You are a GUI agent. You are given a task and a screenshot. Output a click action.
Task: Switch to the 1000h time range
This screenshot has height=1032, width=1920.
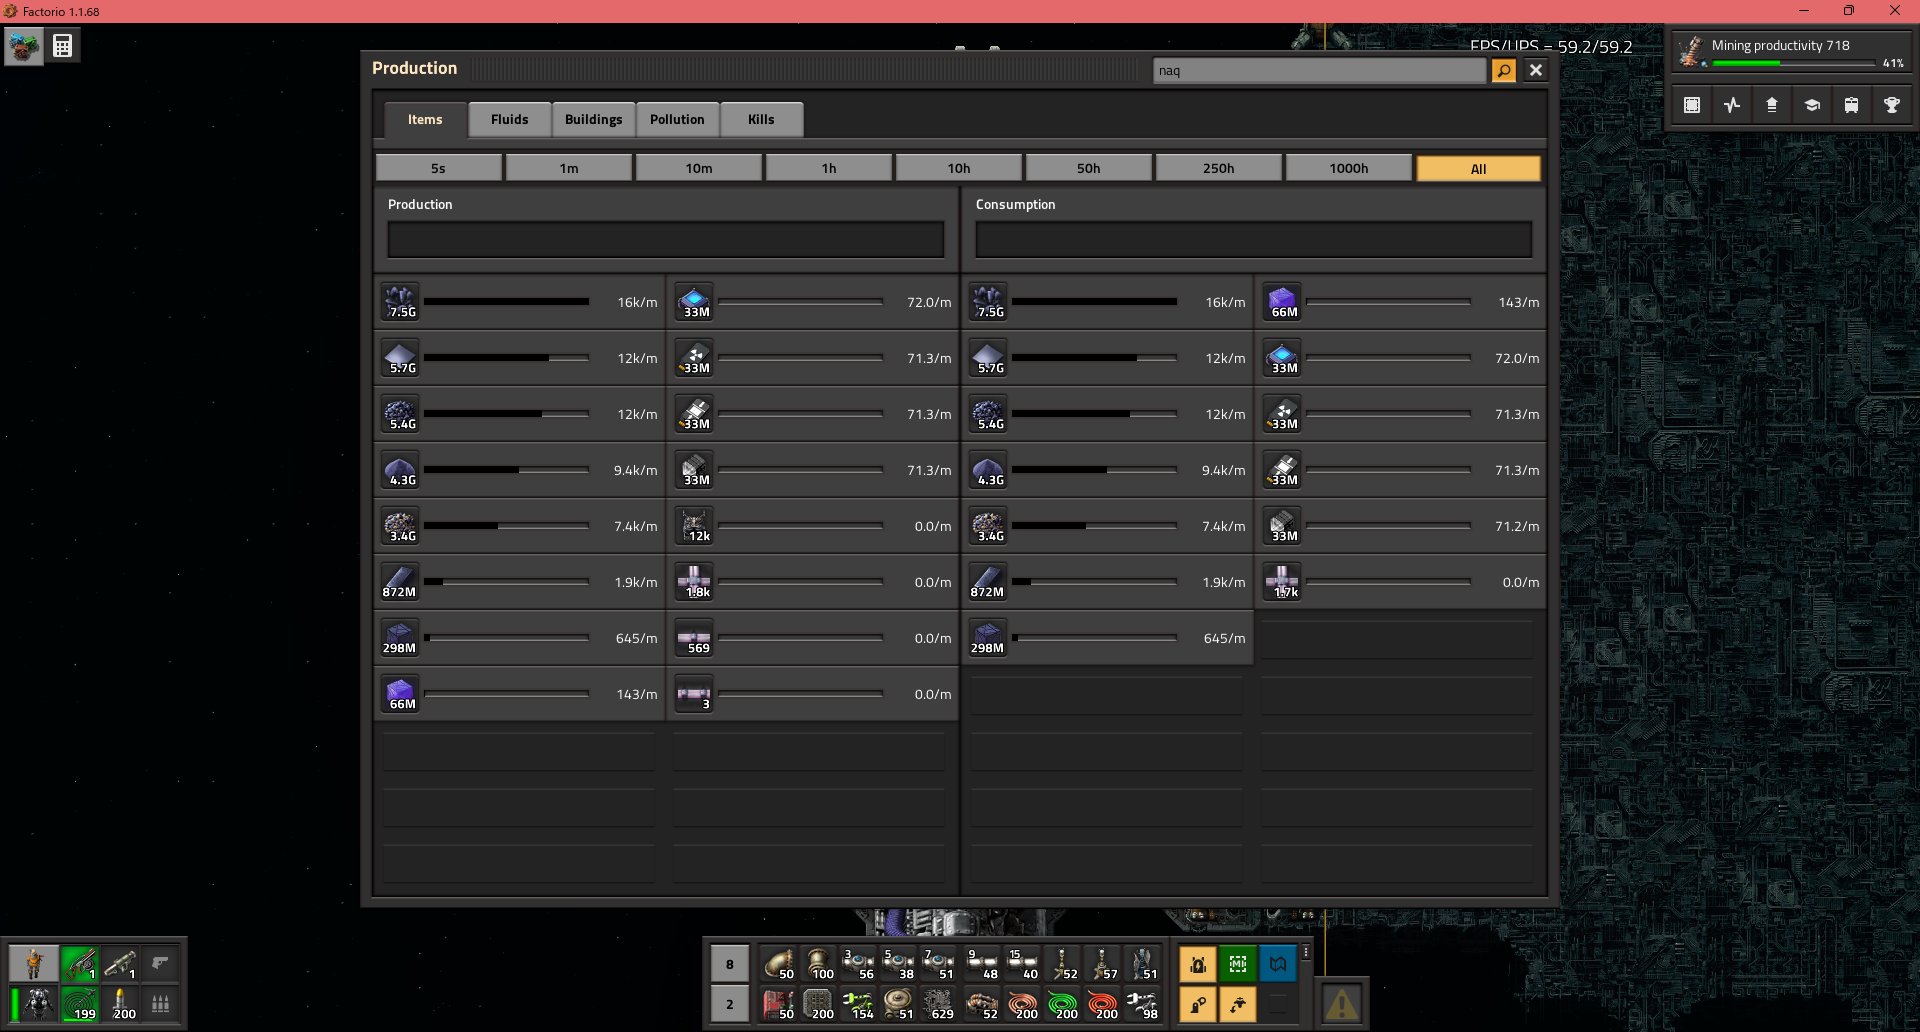click(x=1349, y=168)
